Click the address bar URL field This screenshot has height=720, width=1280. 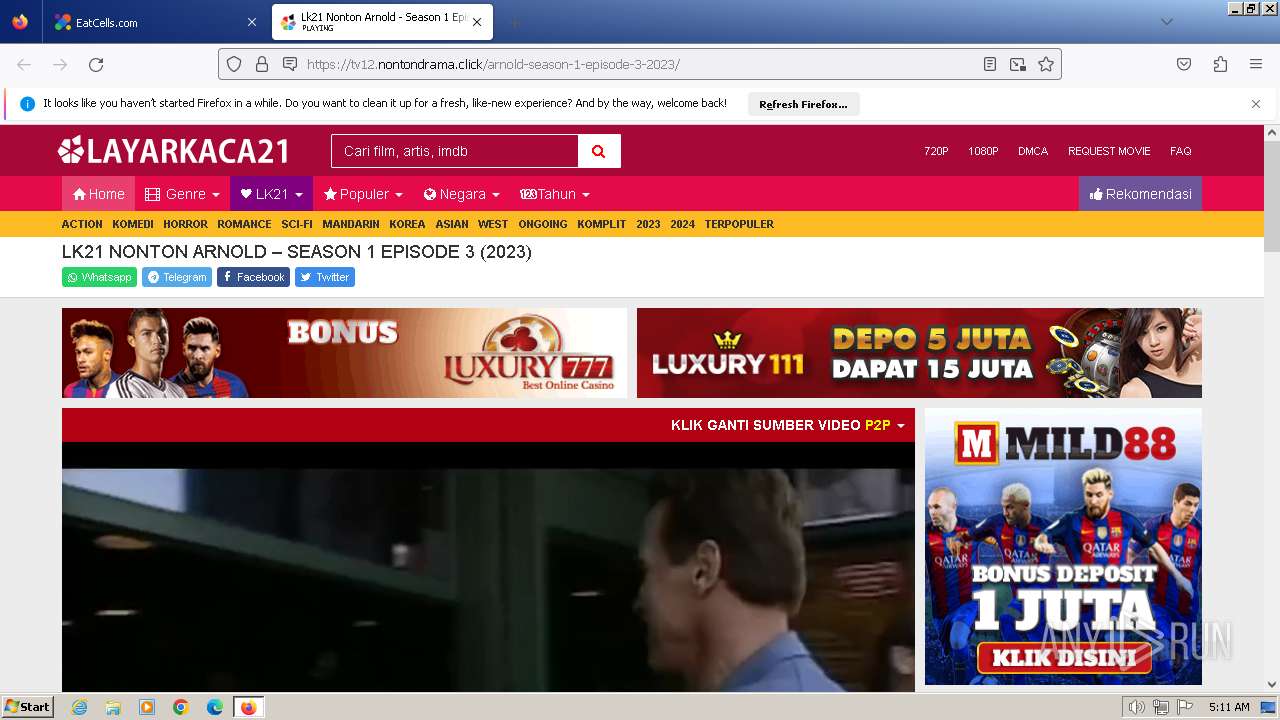click(640, 64)
